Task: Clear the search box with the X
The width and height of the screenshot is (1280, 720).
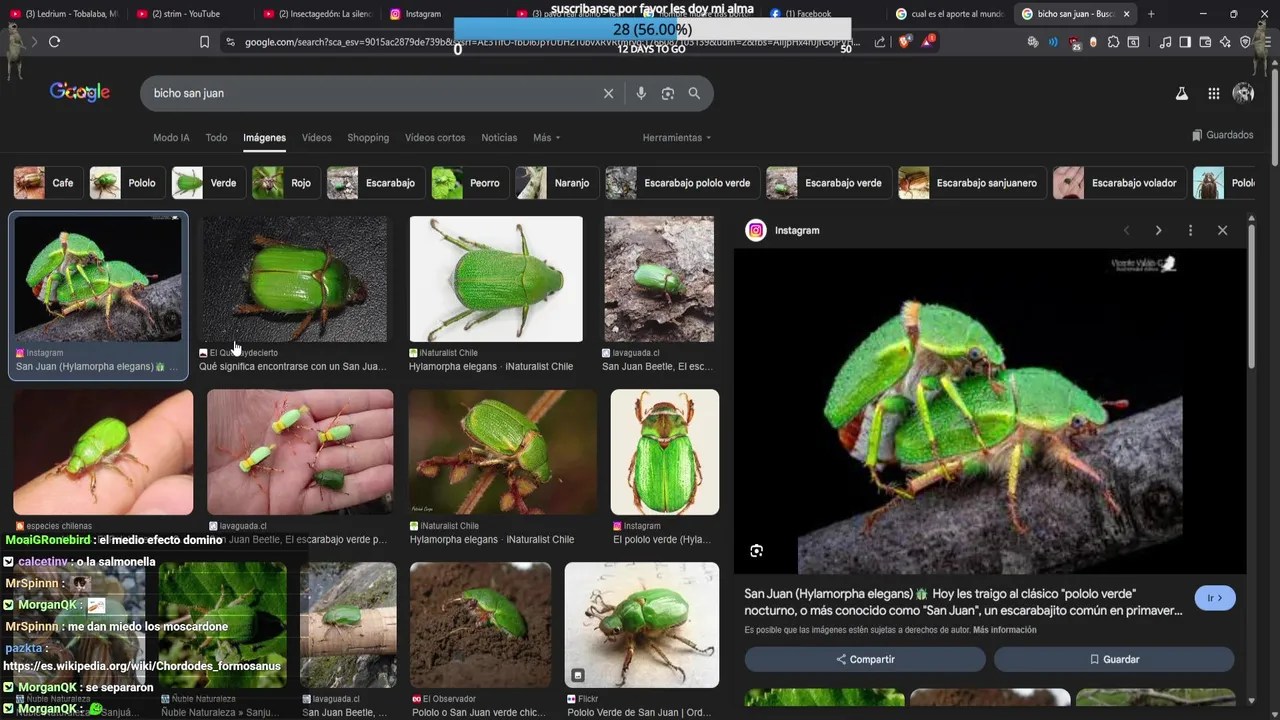Action: [x=608, y=93]
